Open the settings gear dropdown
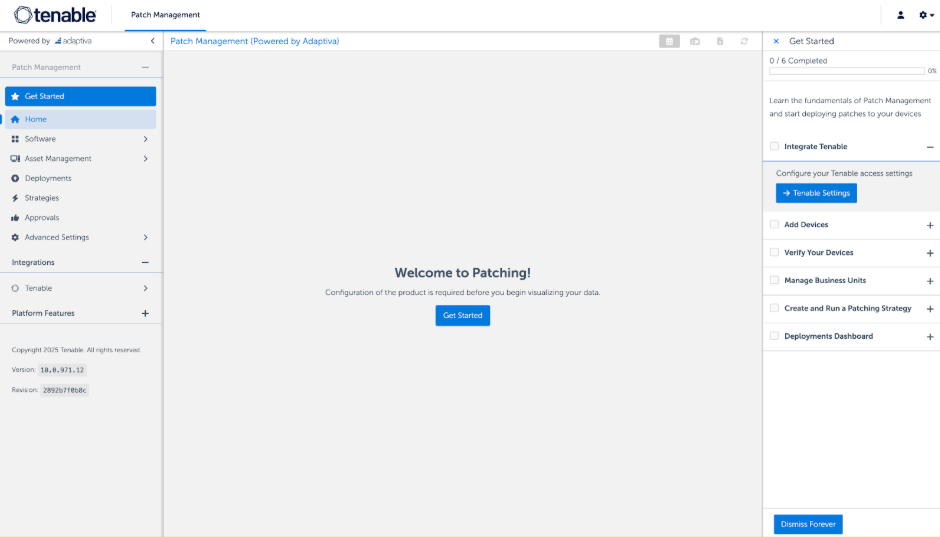Image resolution: width=940 pixels, height=537 pixels. point(926,15)
